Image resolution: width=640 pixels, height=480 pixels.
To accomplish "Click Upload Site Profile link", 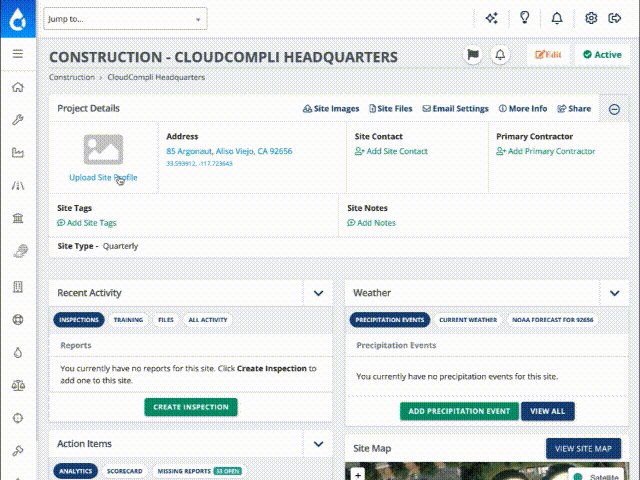I will point(103,178).
